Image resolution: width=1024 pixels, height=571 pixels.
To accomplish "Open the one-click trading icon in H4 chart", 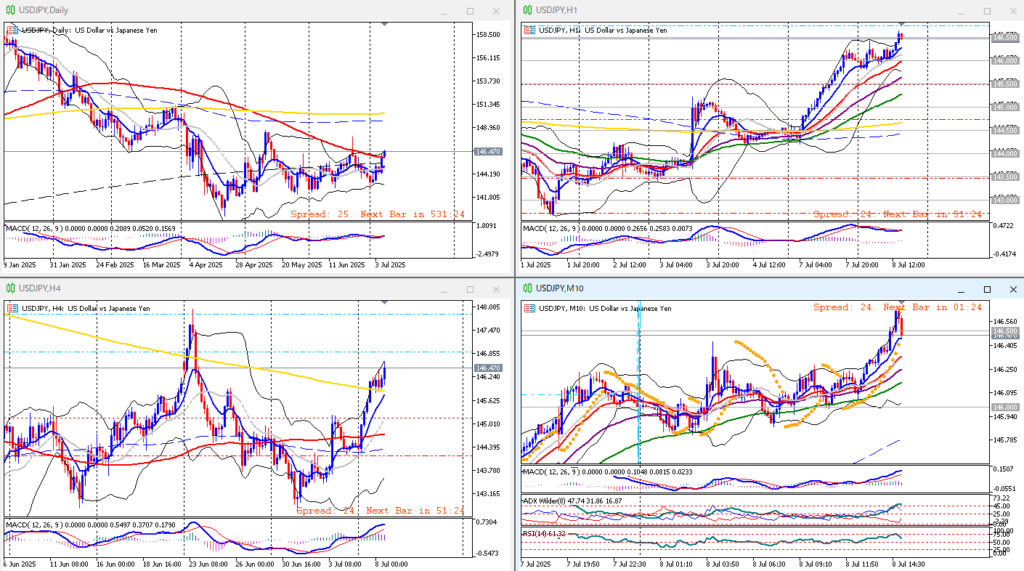I will click(12, 308).
